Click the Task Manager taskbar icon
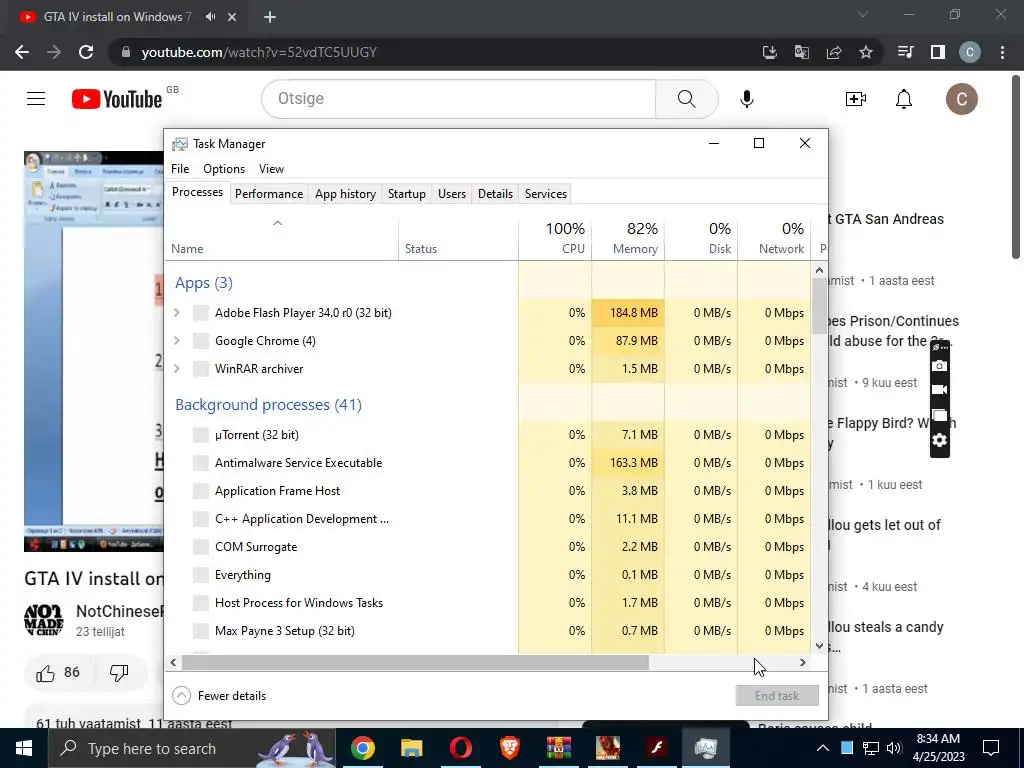Viewport: 1024px width, 768px height. pos(706,748)
